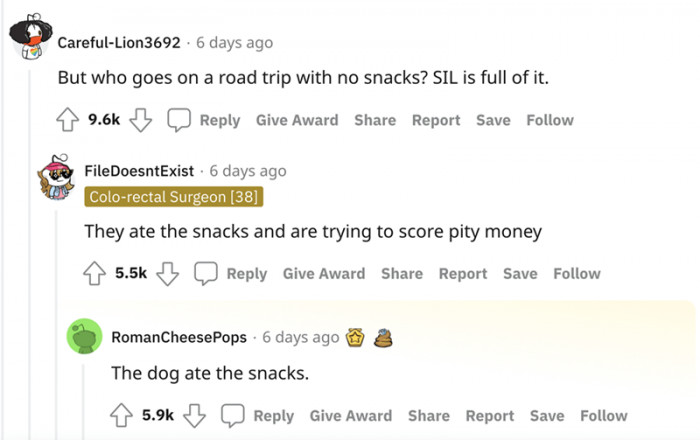Click RomanCheesePops' green avatar

tap(85, 337)
